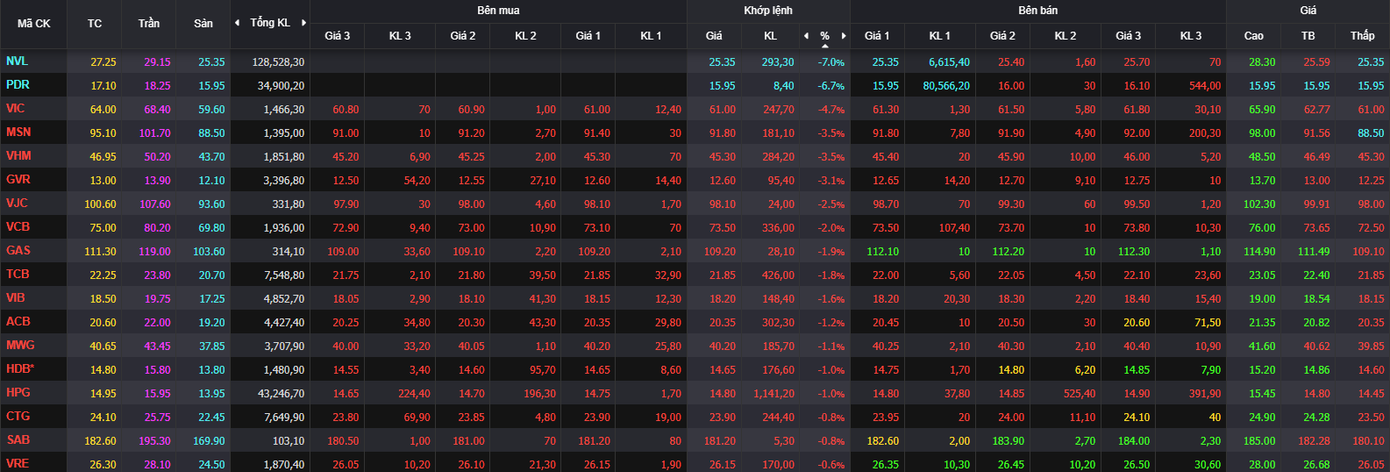Image resolution: width=1390 pixels, height=472 pixels.
Task: Click the Sàn floor price column header
Action: pos(204,23)
